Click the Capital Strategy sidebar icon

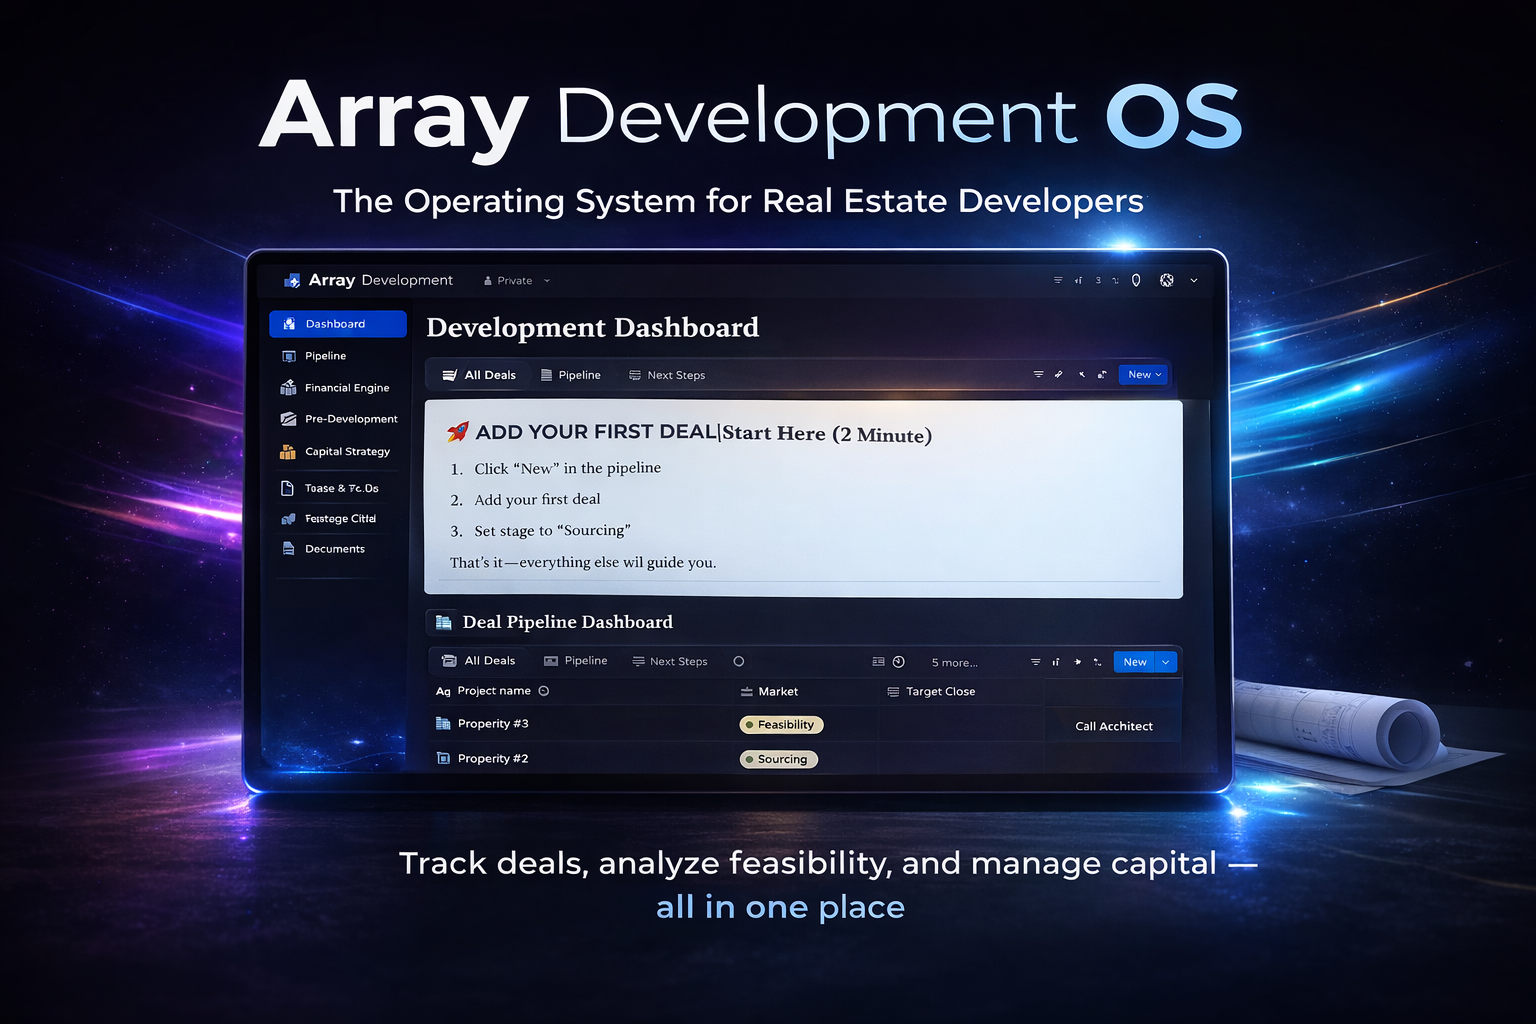288,452
